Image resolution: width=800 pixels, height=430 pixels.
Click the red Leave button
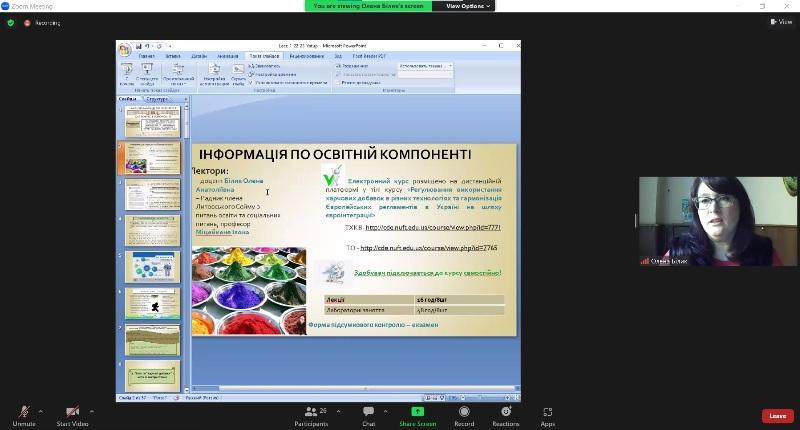pyautogui.click(x=777, y=416)
